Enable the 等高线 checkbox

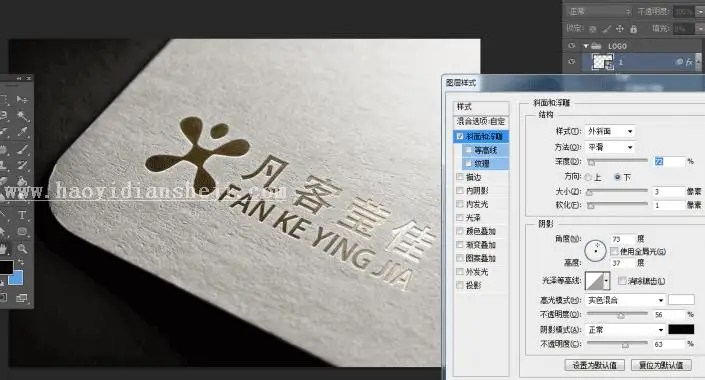coord(469,150)
